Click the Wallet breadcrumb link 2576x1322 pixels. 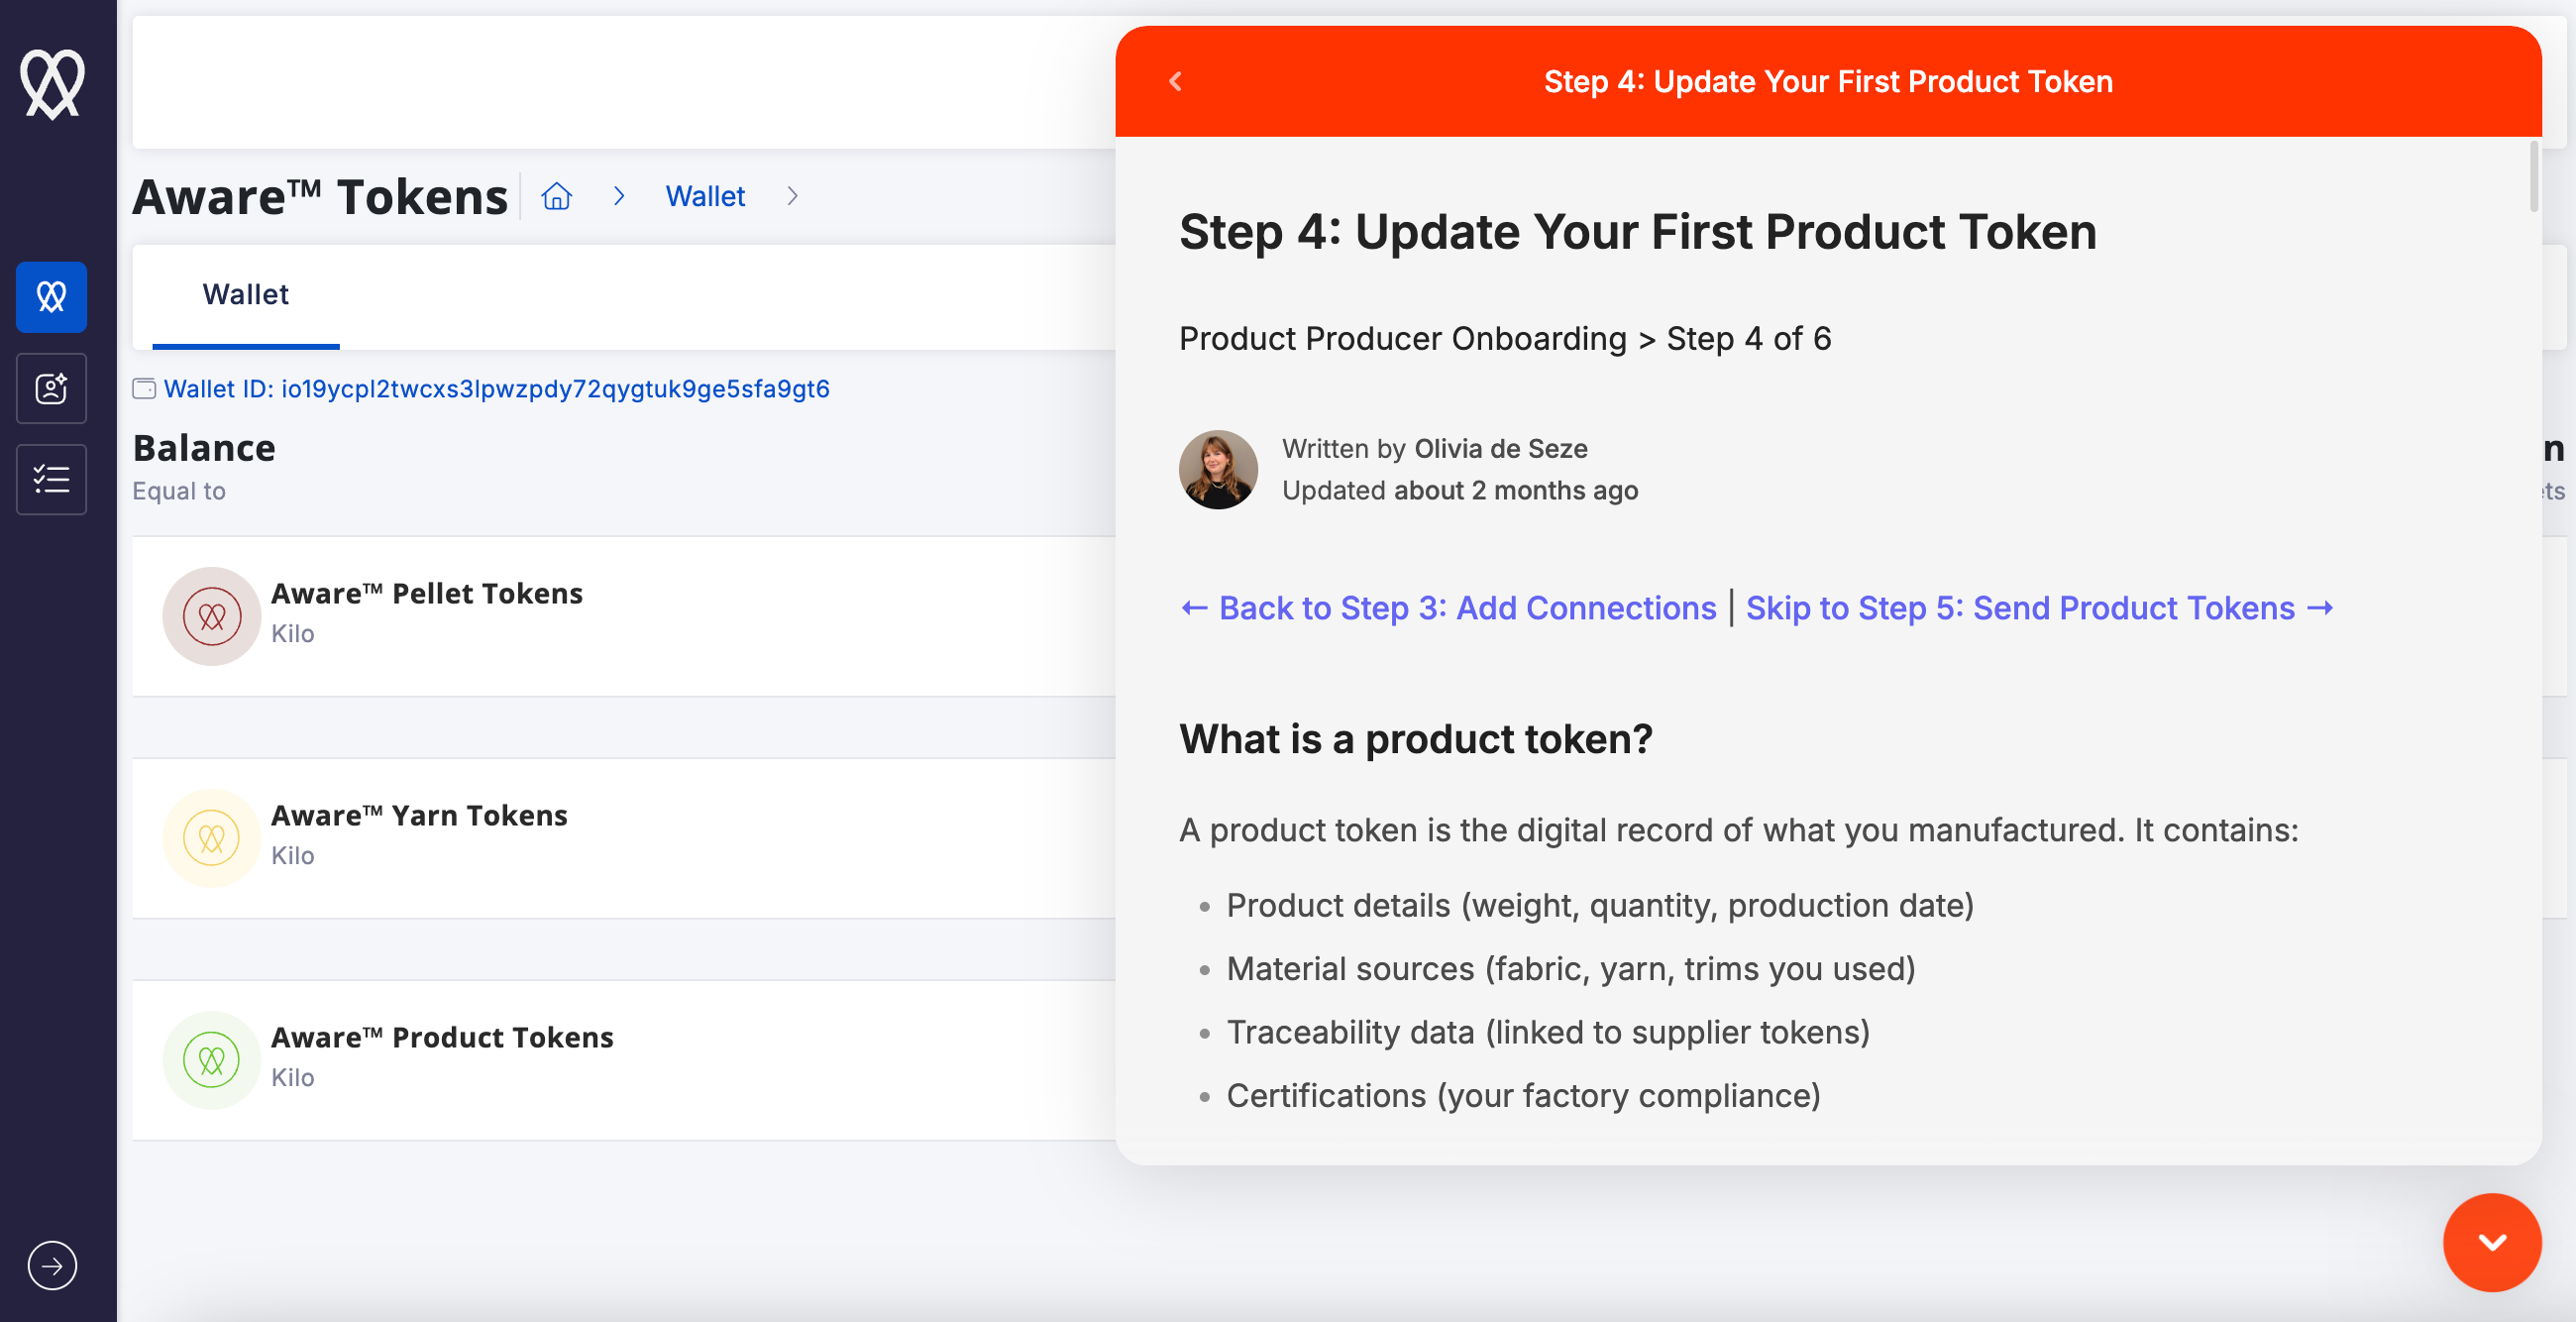pos(705,196)
